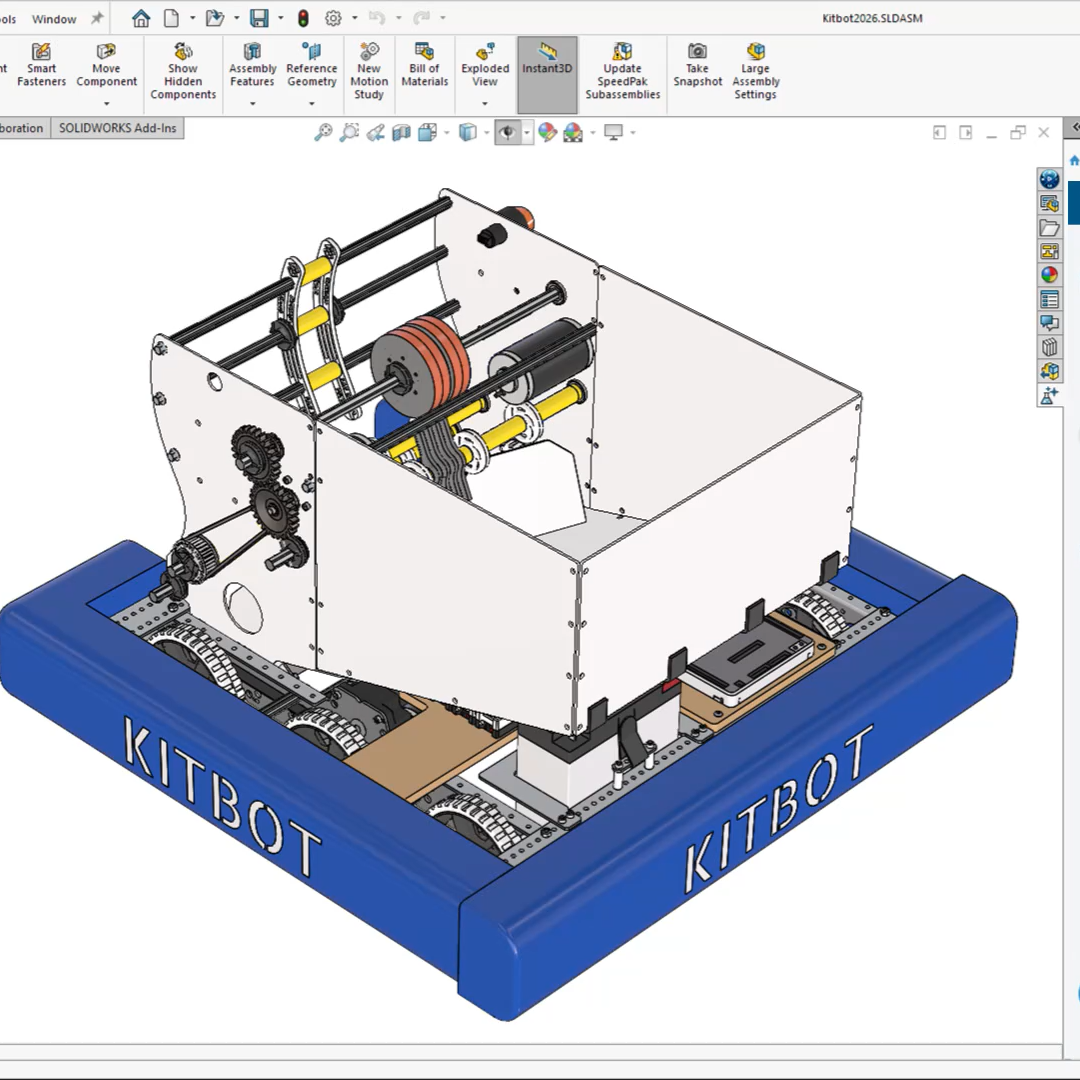Expand Hide/Show Items dropdown arrow

coord(527,132)
